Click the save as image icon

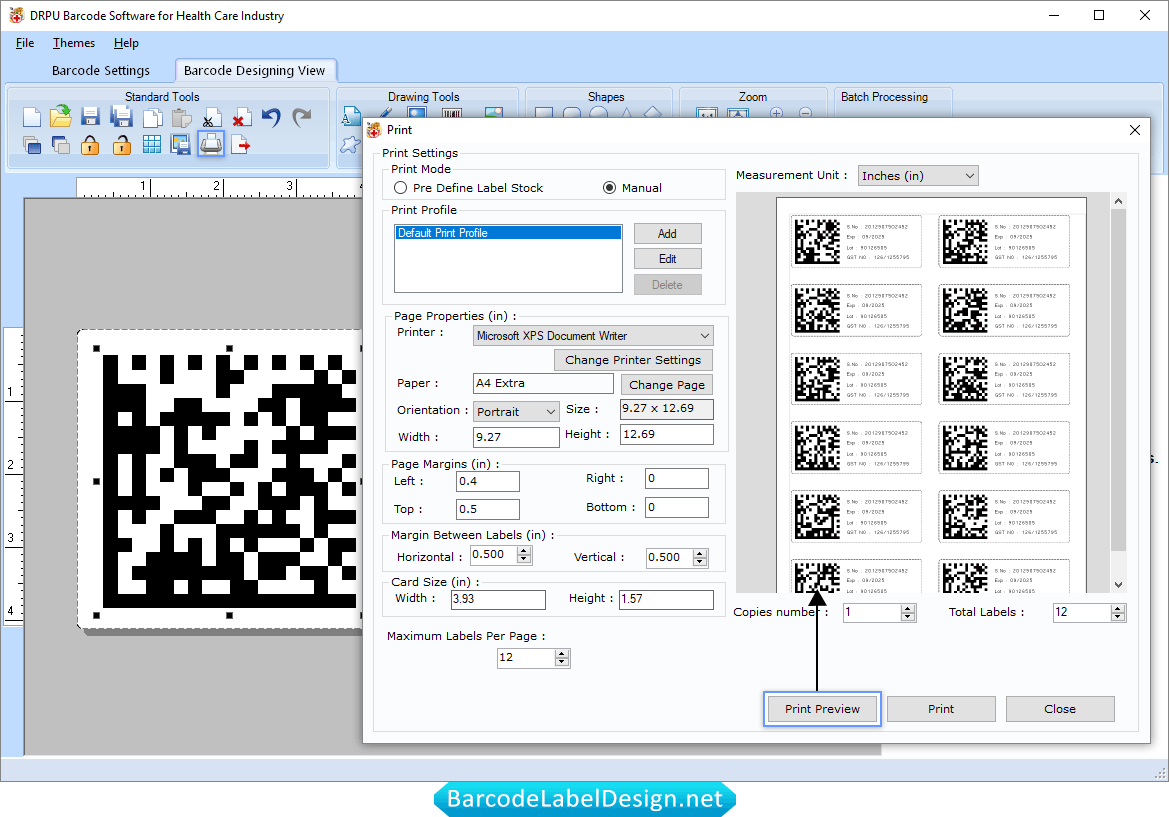(x=180, y=145)
